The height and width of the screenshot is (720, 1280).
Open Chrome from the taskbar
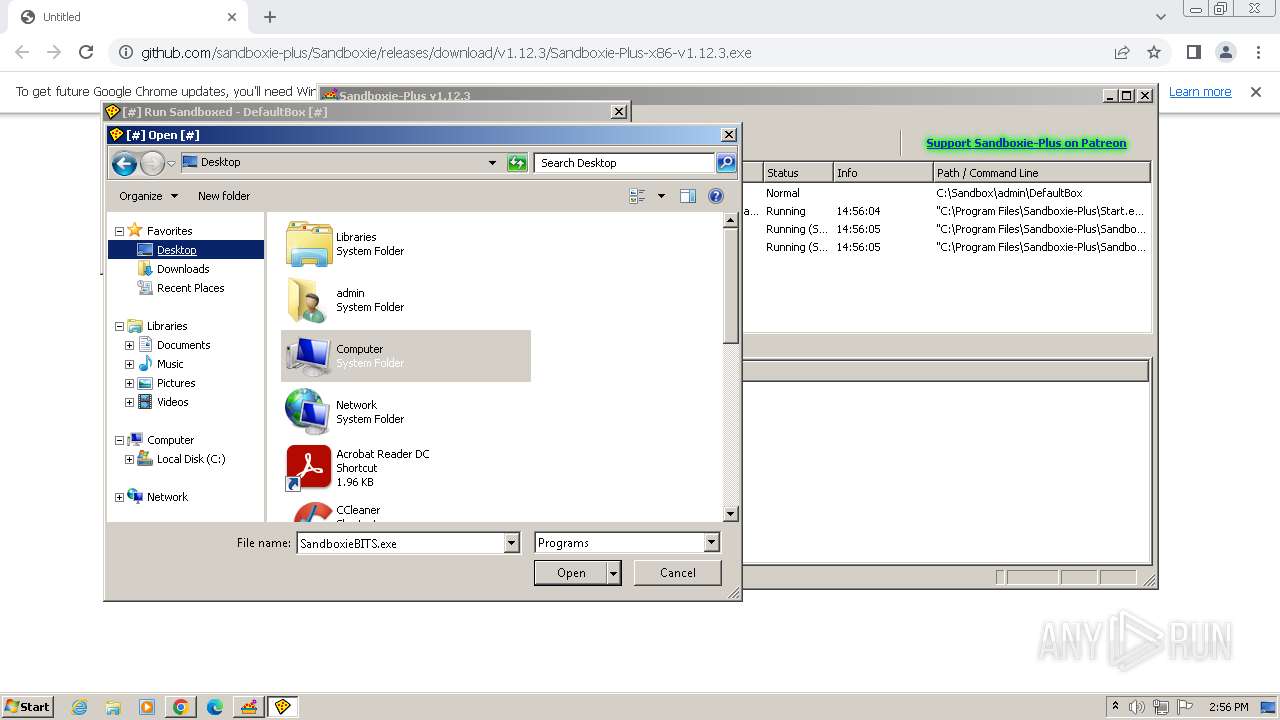pos(181,707)
